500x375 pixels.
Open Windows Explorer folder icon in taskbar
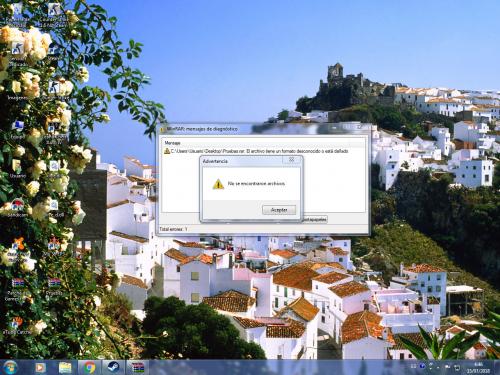pyautogui.click(x=65, y=367)
